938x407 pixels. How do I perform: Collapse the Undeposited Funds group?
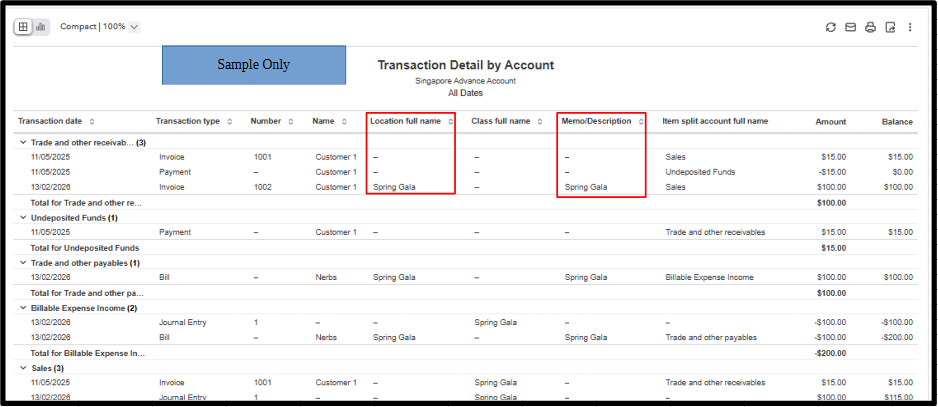coord(23,218)
